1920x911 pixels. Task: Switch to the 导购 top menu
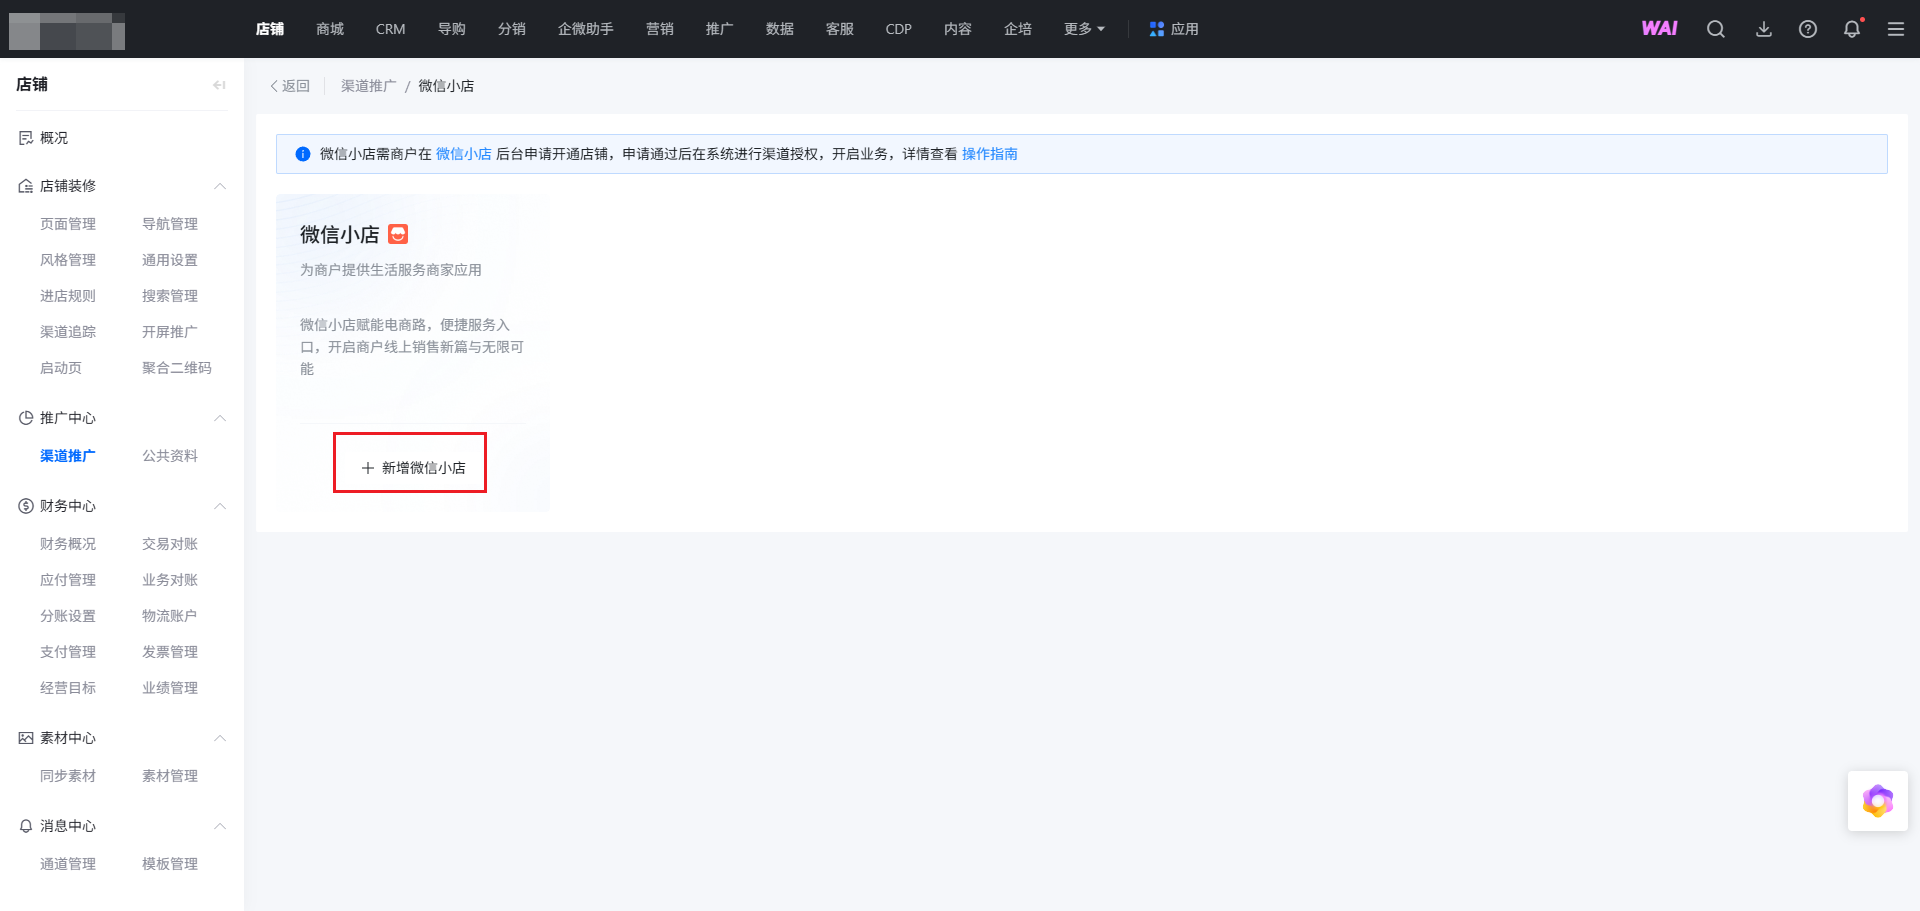pyautogui.click(x=452, y=29)
